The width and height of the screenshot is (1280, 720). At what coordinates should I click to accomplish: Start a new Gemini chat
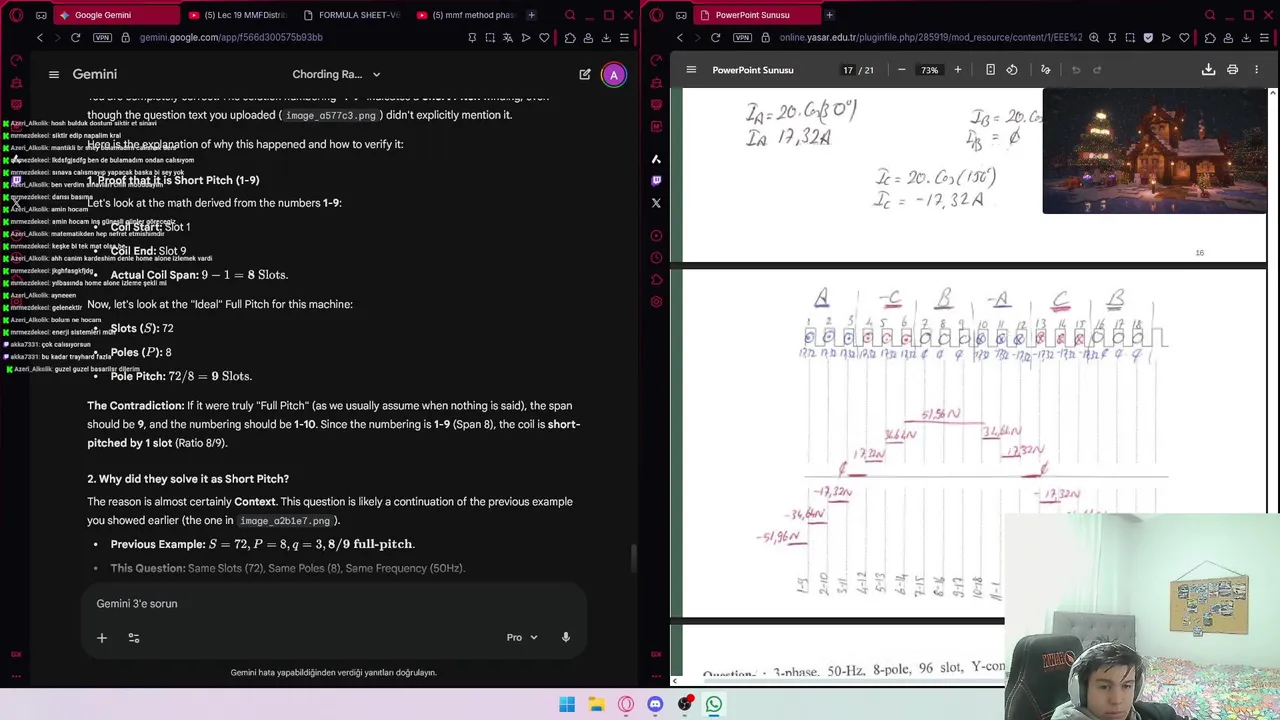point(585,74)
